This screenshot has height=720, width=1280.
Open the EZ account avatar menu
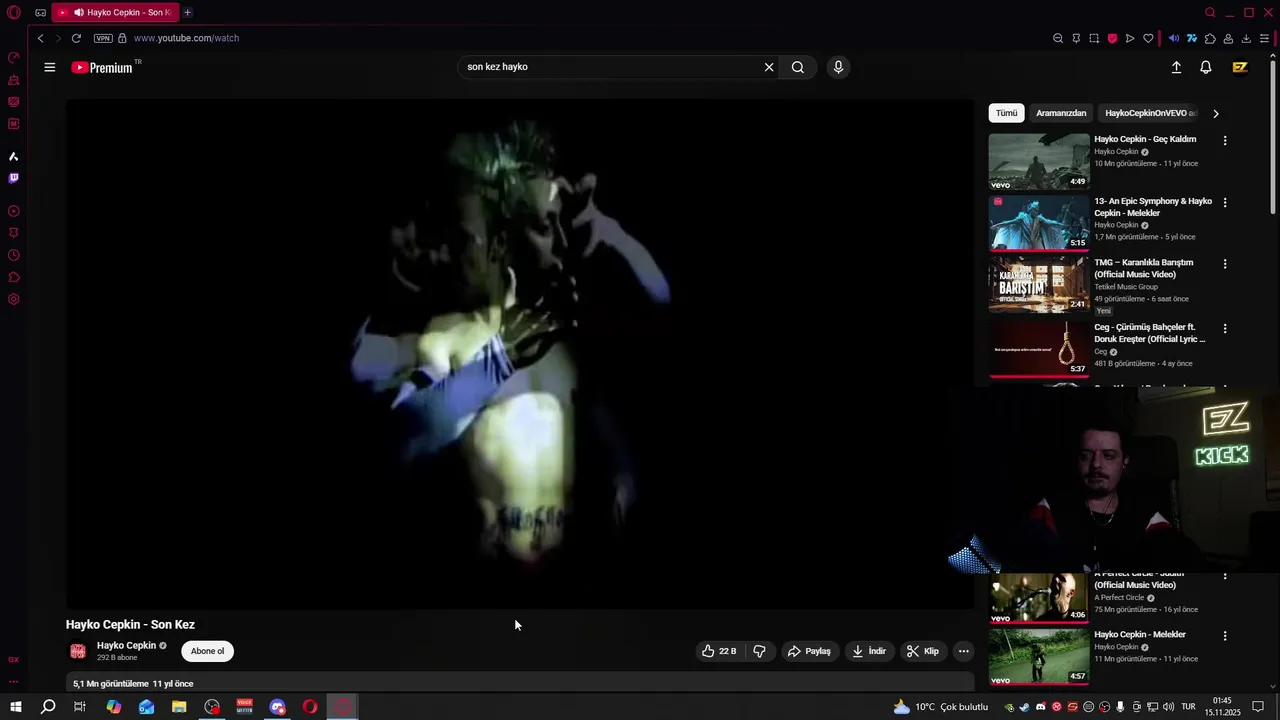pyautogui.click(x=1240, y=67)
